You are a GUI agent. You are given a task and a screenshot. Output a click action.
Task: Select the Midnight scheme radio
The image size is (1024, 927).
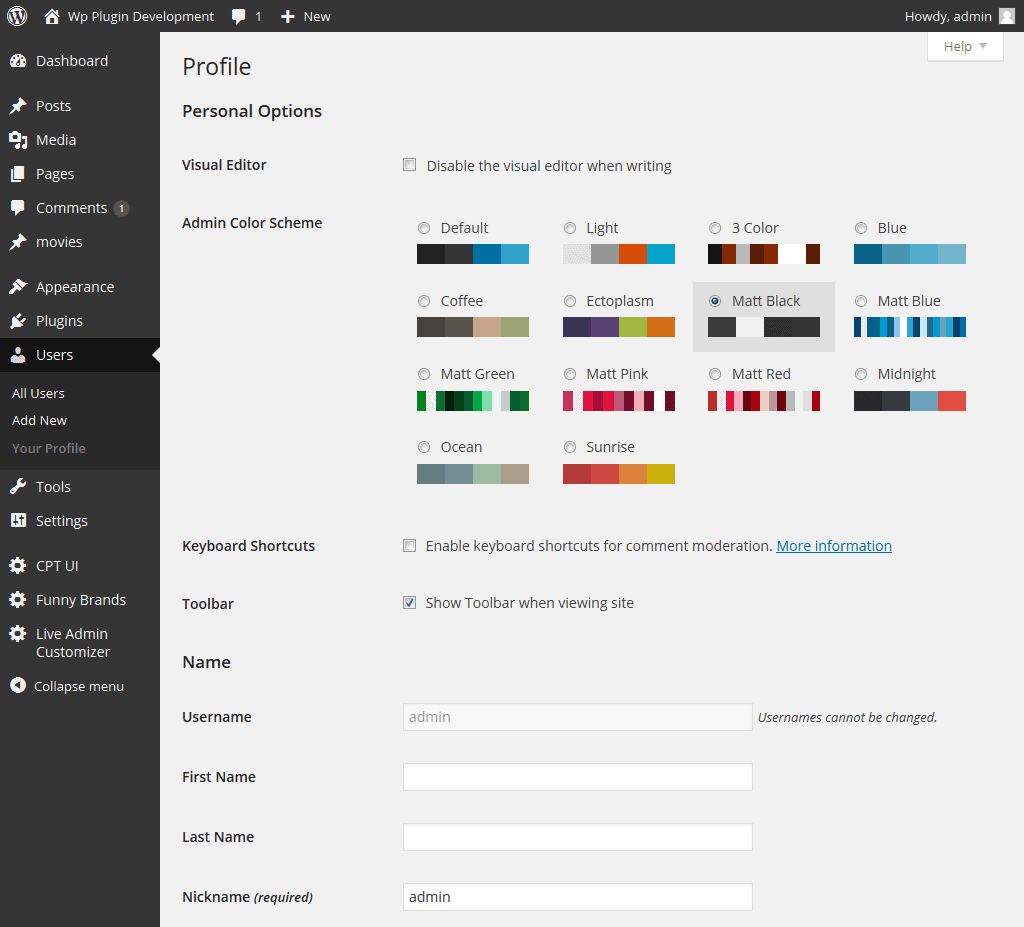[x=861, y=374]
